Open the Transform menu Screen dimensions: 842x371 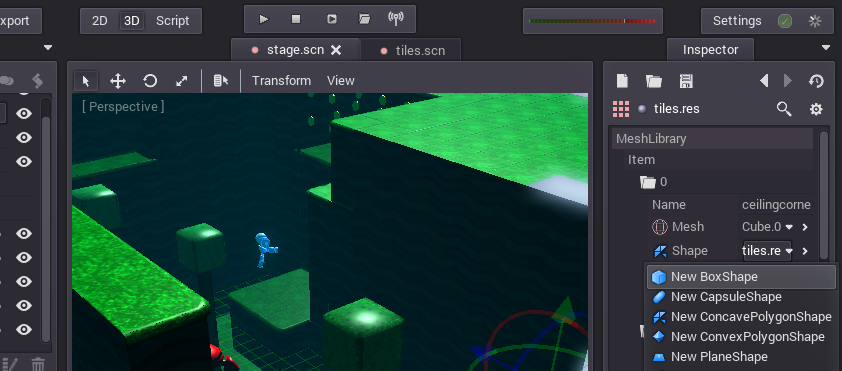point(281,81)
